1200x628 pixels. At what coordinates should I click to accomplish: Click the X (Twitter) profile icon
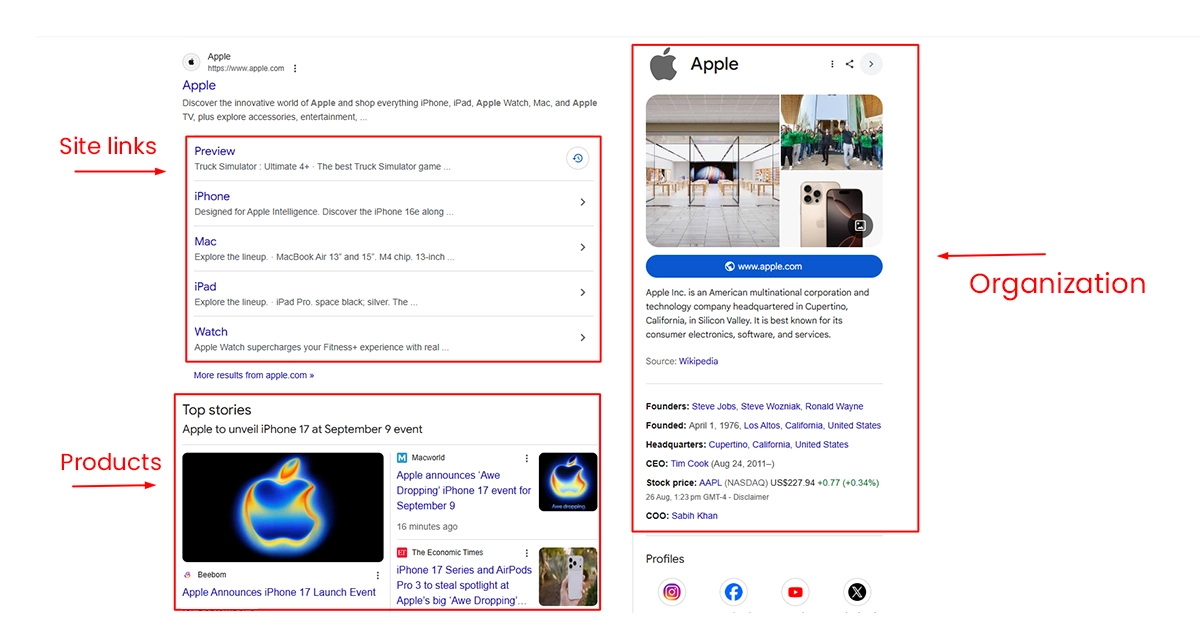[x=857, y=592]
